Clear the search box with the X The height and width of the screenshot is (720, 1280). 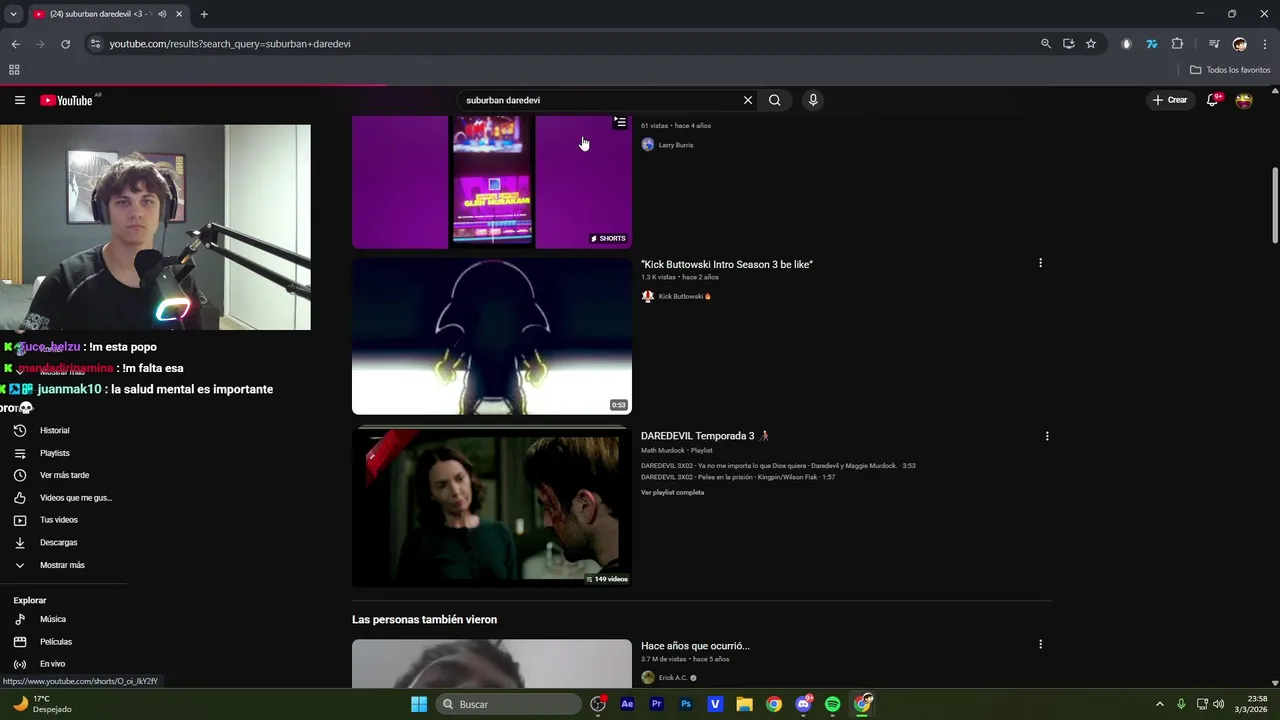tap(747, 100)
